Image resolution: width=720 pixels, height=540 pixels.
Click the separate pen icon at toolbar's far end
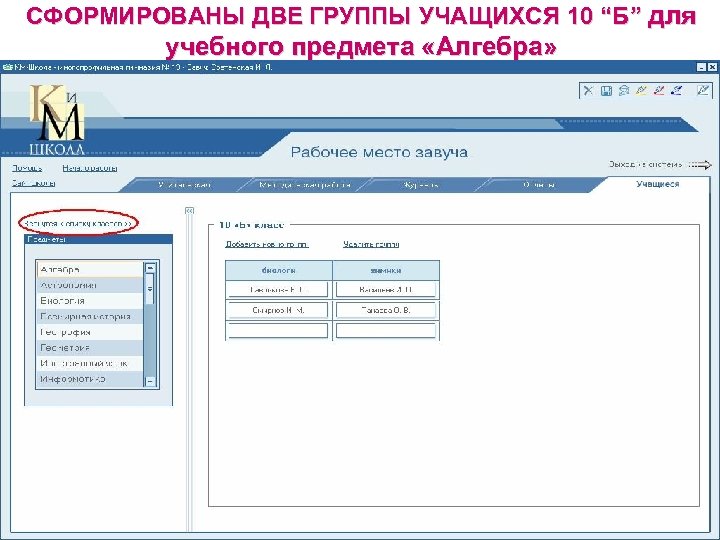pos(703,90)
